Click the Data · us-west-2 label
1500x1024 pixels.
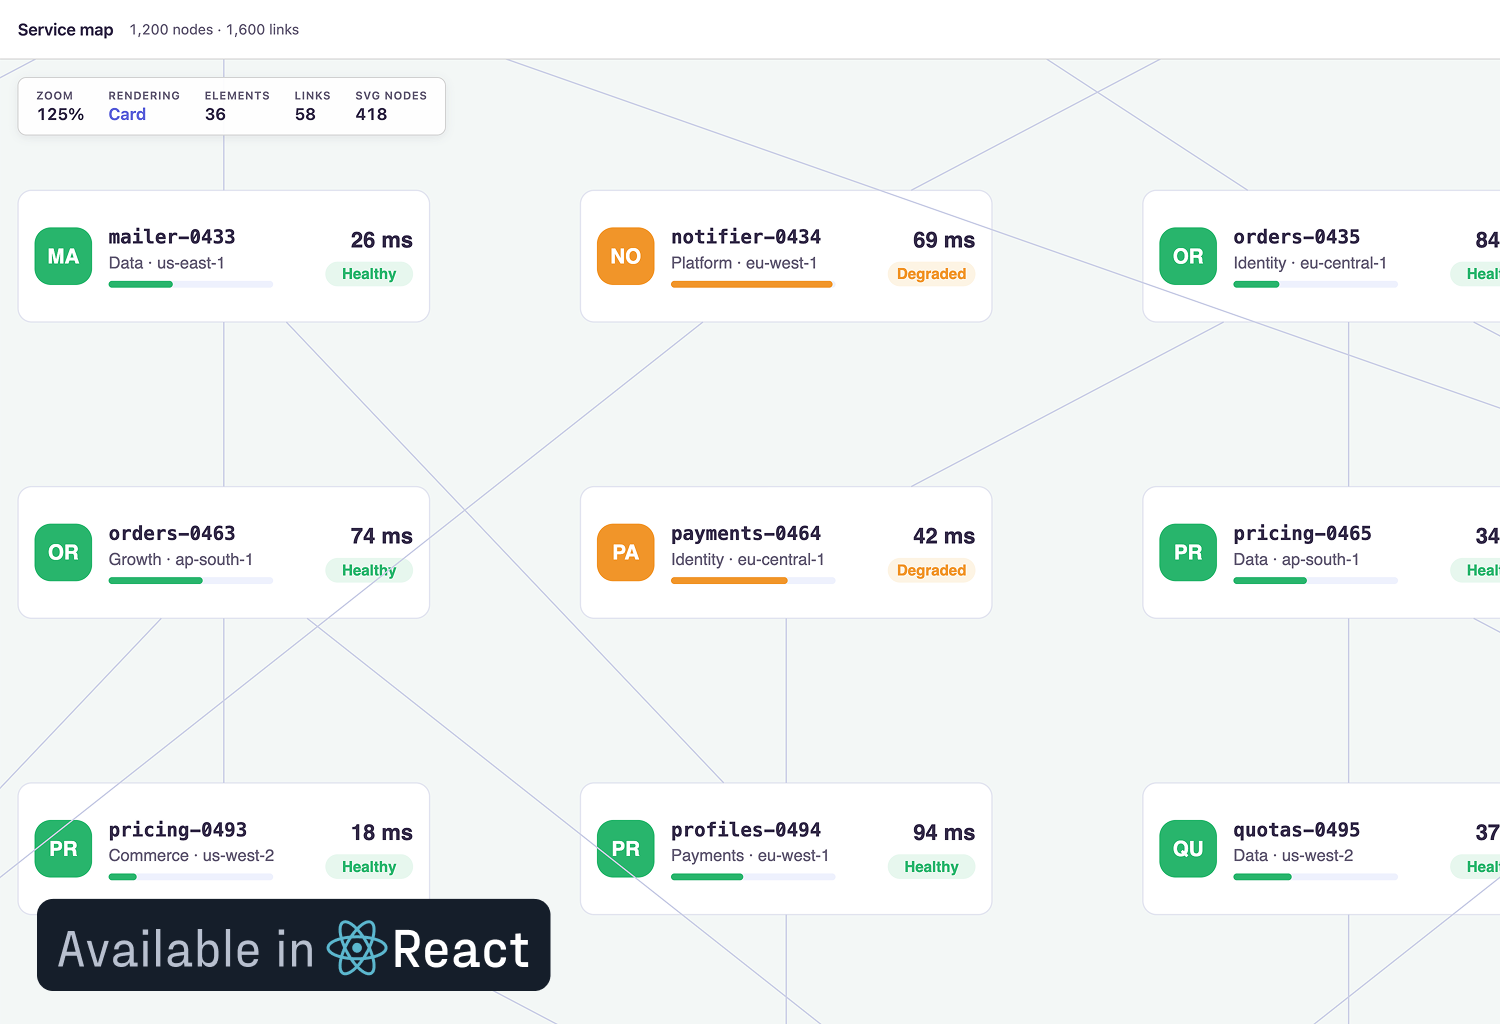pyautogui.click(x=1293, y=856)
